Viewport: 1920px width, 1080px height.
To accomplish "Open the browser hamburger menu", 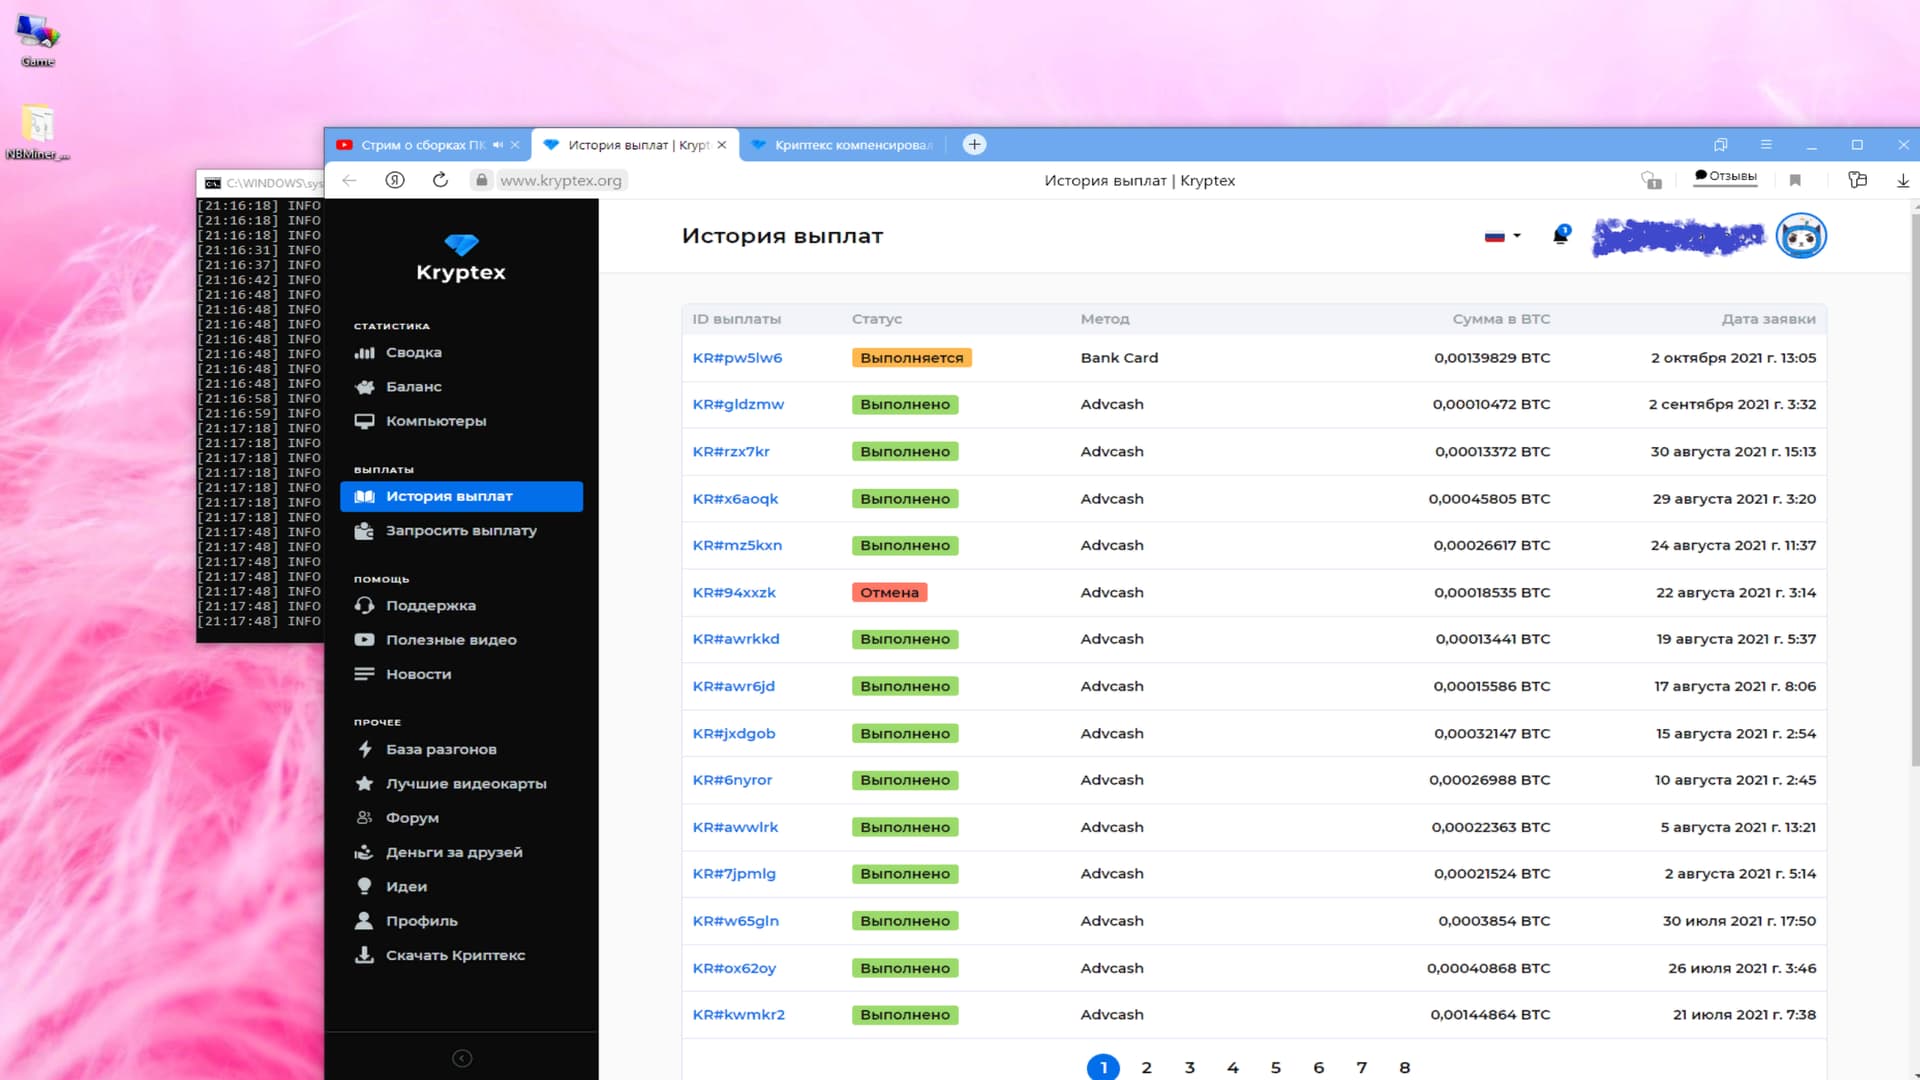I will click(x=1766, y=145).
